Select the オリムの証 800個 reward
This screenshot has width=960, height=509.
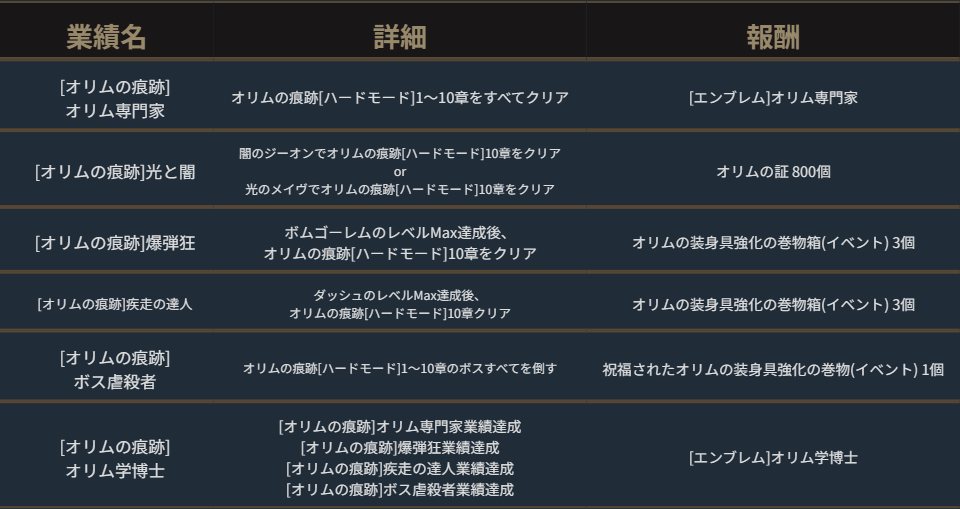pyautogui.click(x=772, y=172)
